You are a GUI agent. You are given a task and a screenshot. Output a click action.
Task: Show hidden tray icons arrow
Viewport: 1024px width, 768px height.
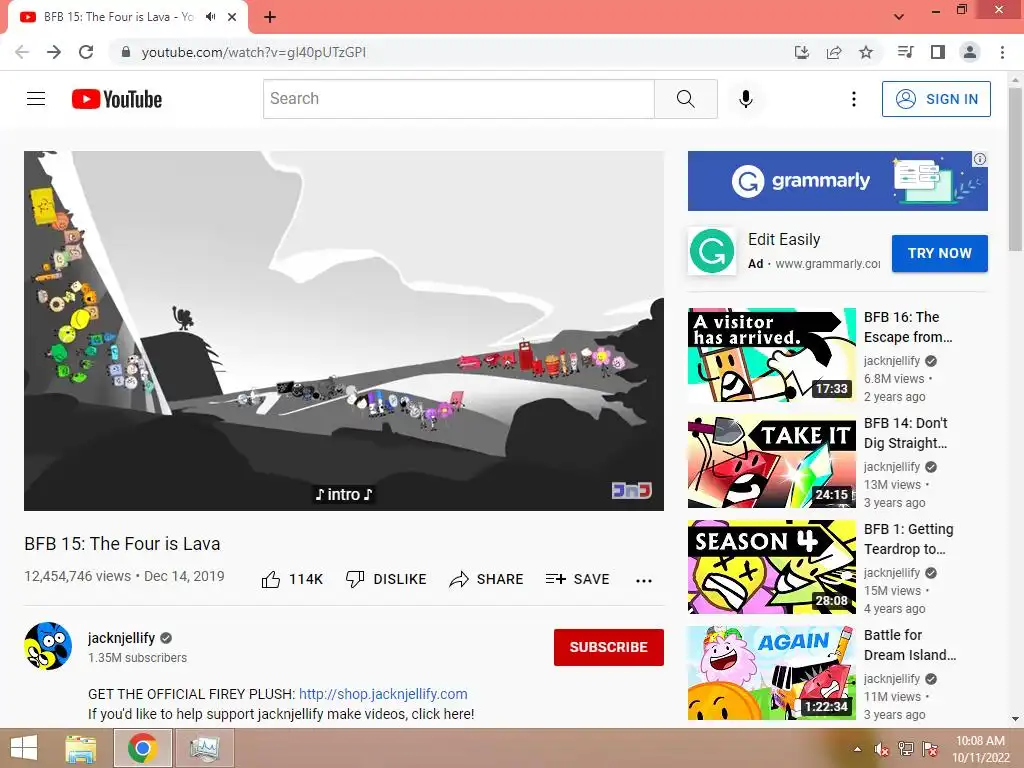[x=857, y=749]
